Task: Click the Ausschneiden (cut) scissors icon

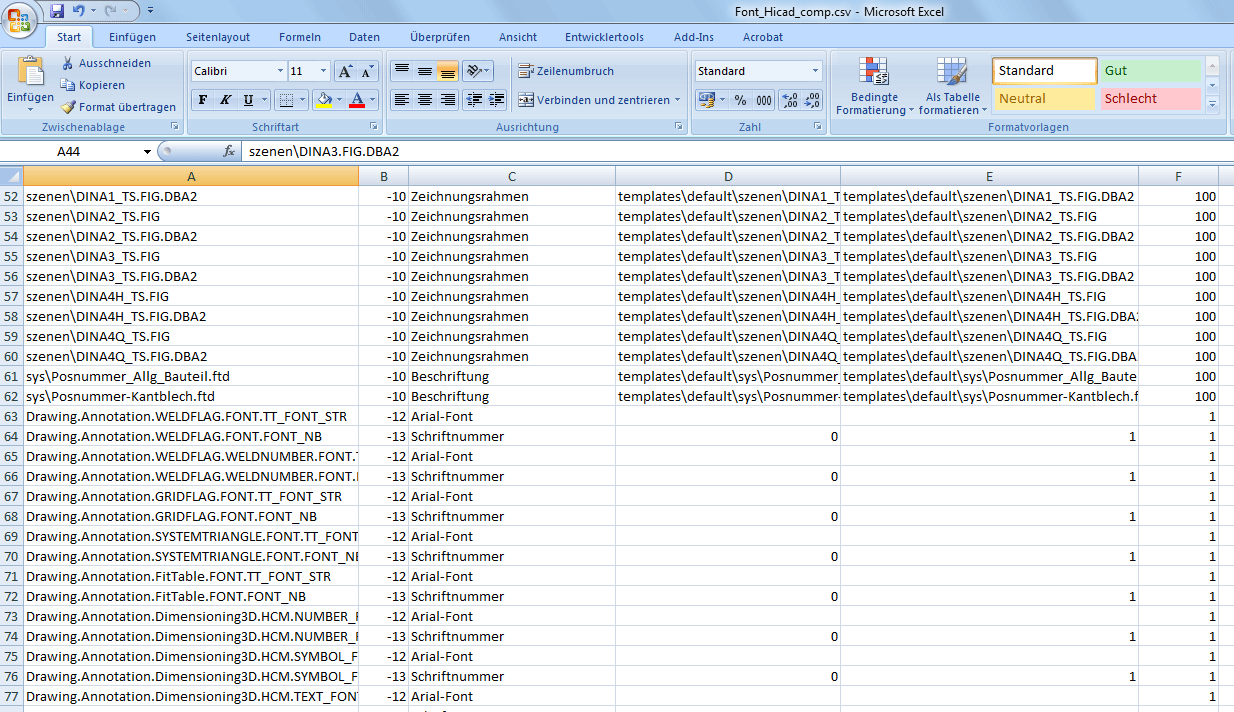Action: (68, 63)
